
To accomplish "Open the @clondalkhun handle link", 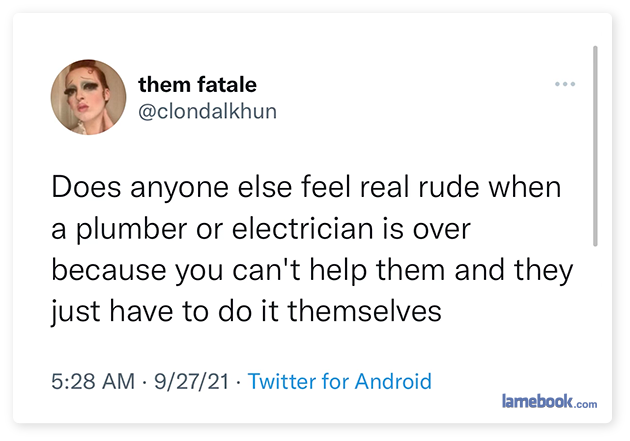I will click(x=207, y=110).
